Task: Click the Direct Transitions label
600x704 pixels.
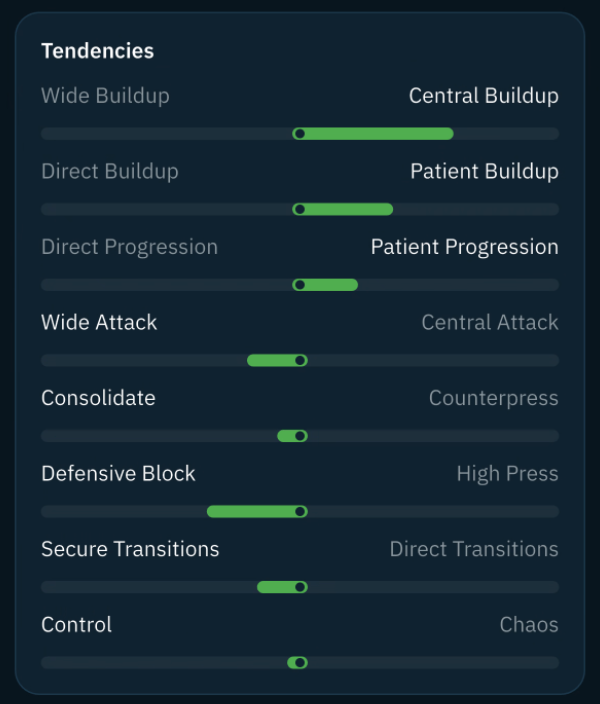Action: [x=474, y=549]
